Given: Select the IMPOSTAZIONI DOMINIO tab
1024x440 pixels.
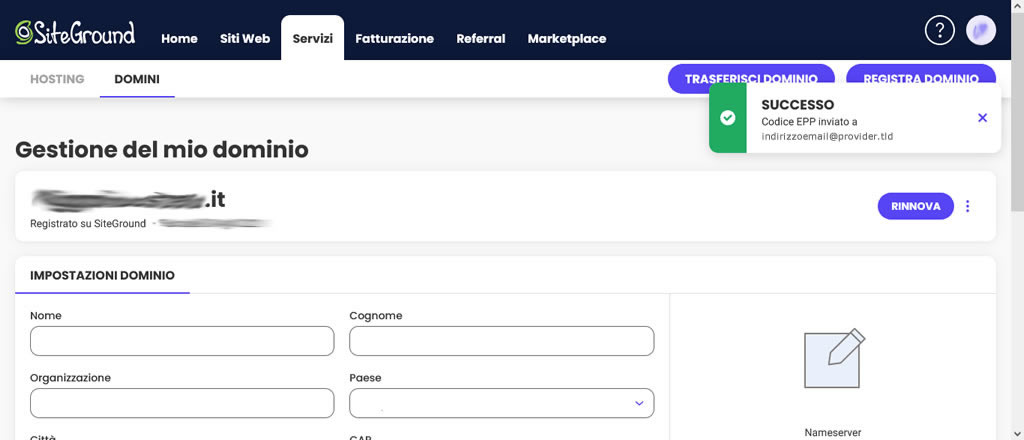Looking at the screenshot, I should click(x=103, y=275).
